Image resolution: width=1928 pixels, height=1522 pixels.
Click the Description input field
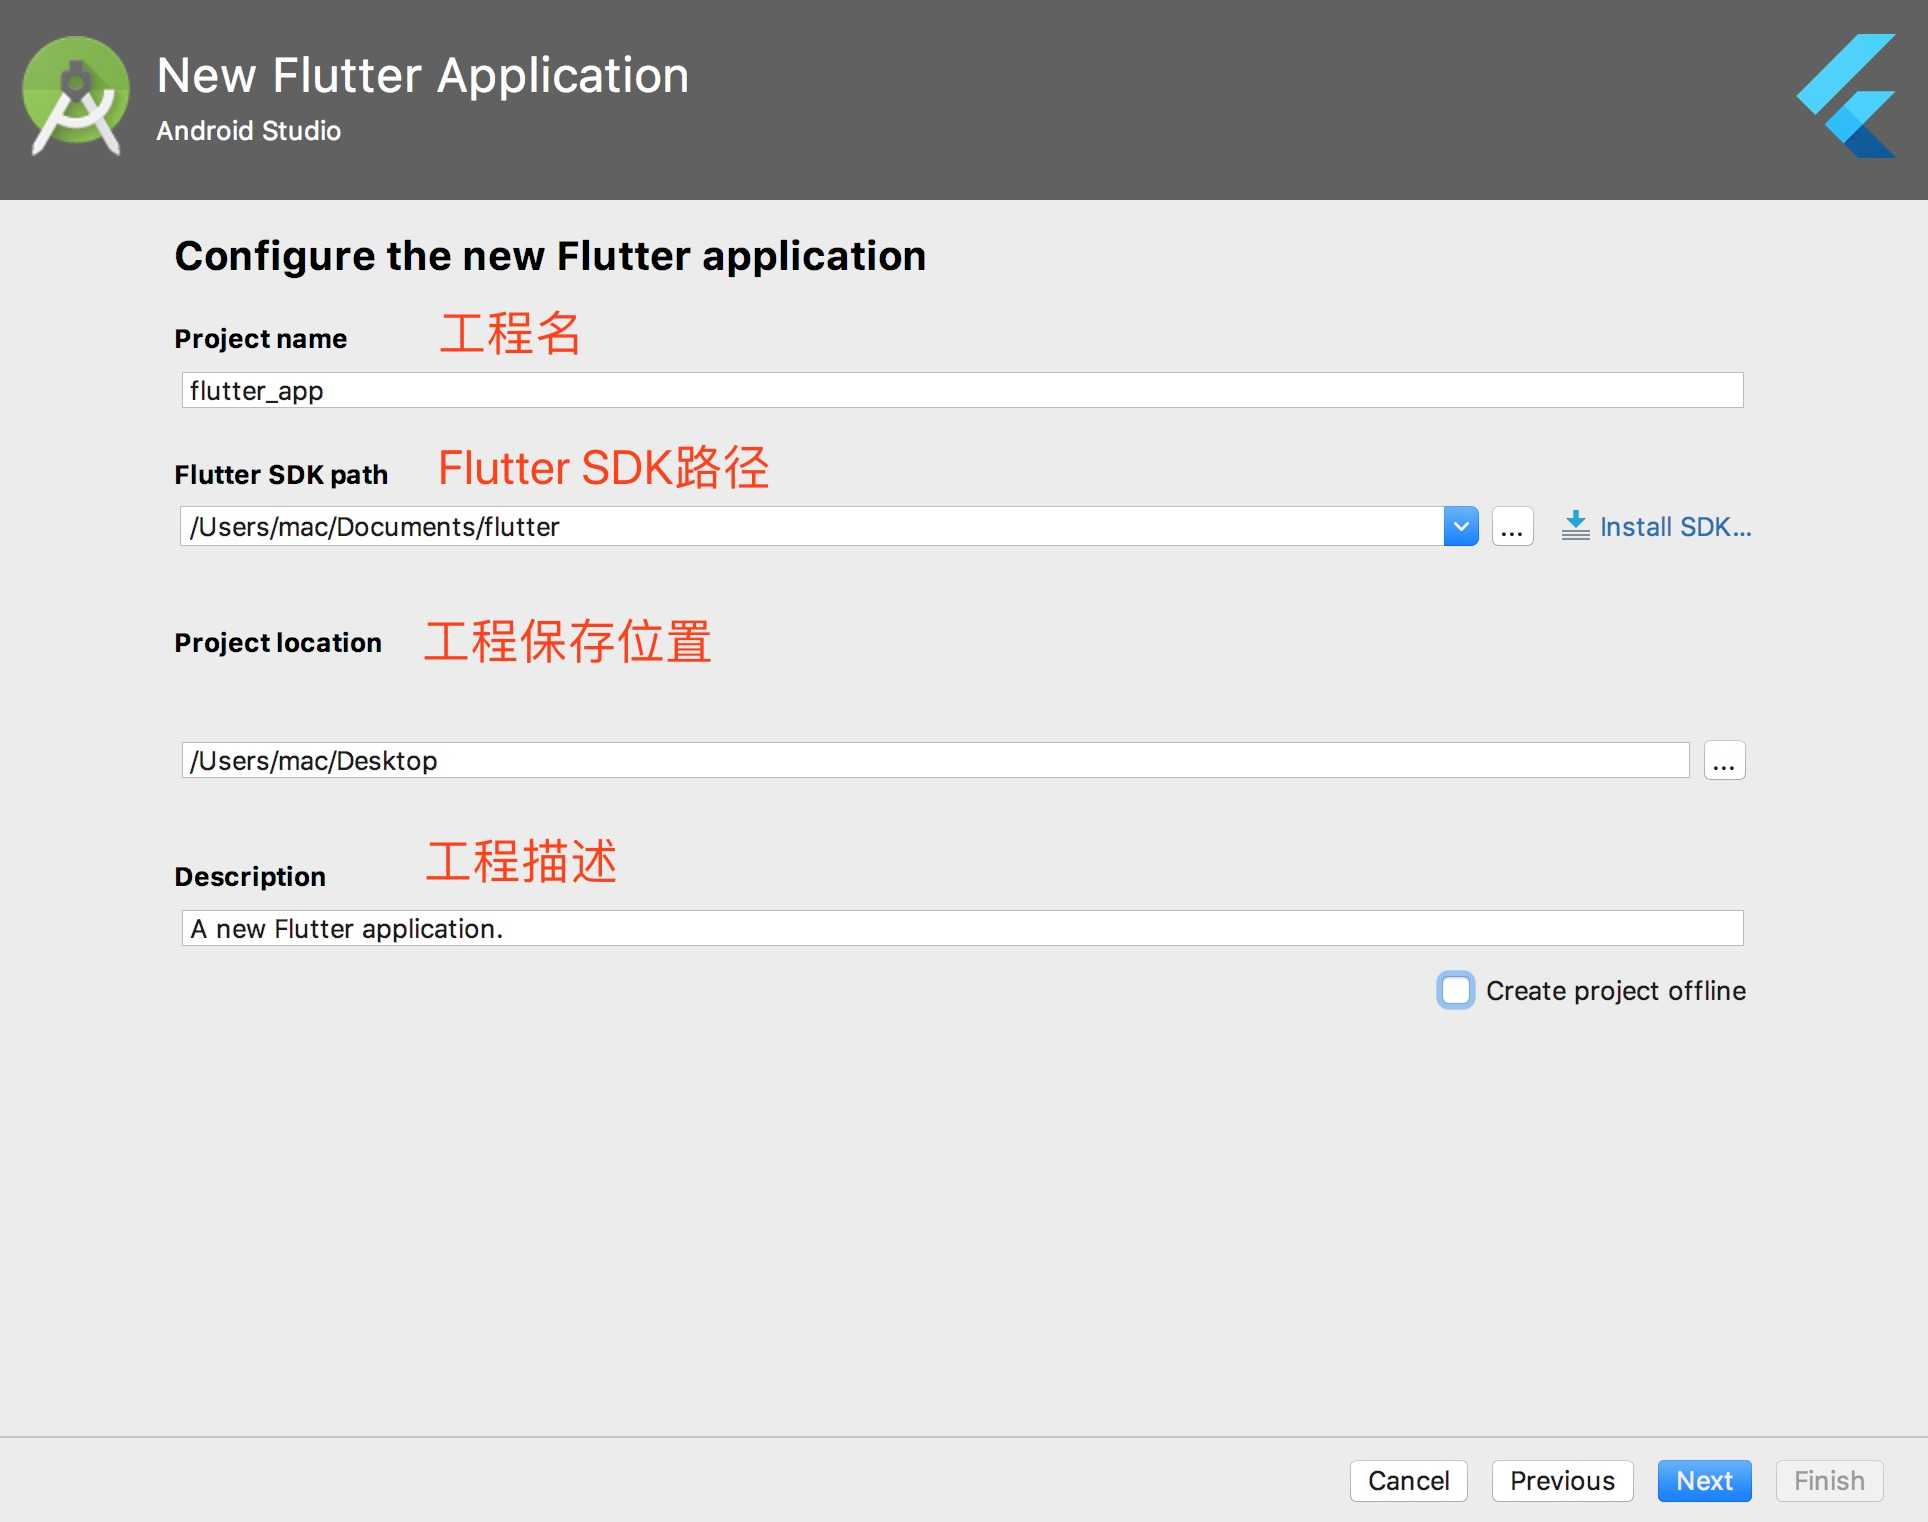(x=962, y=928)
